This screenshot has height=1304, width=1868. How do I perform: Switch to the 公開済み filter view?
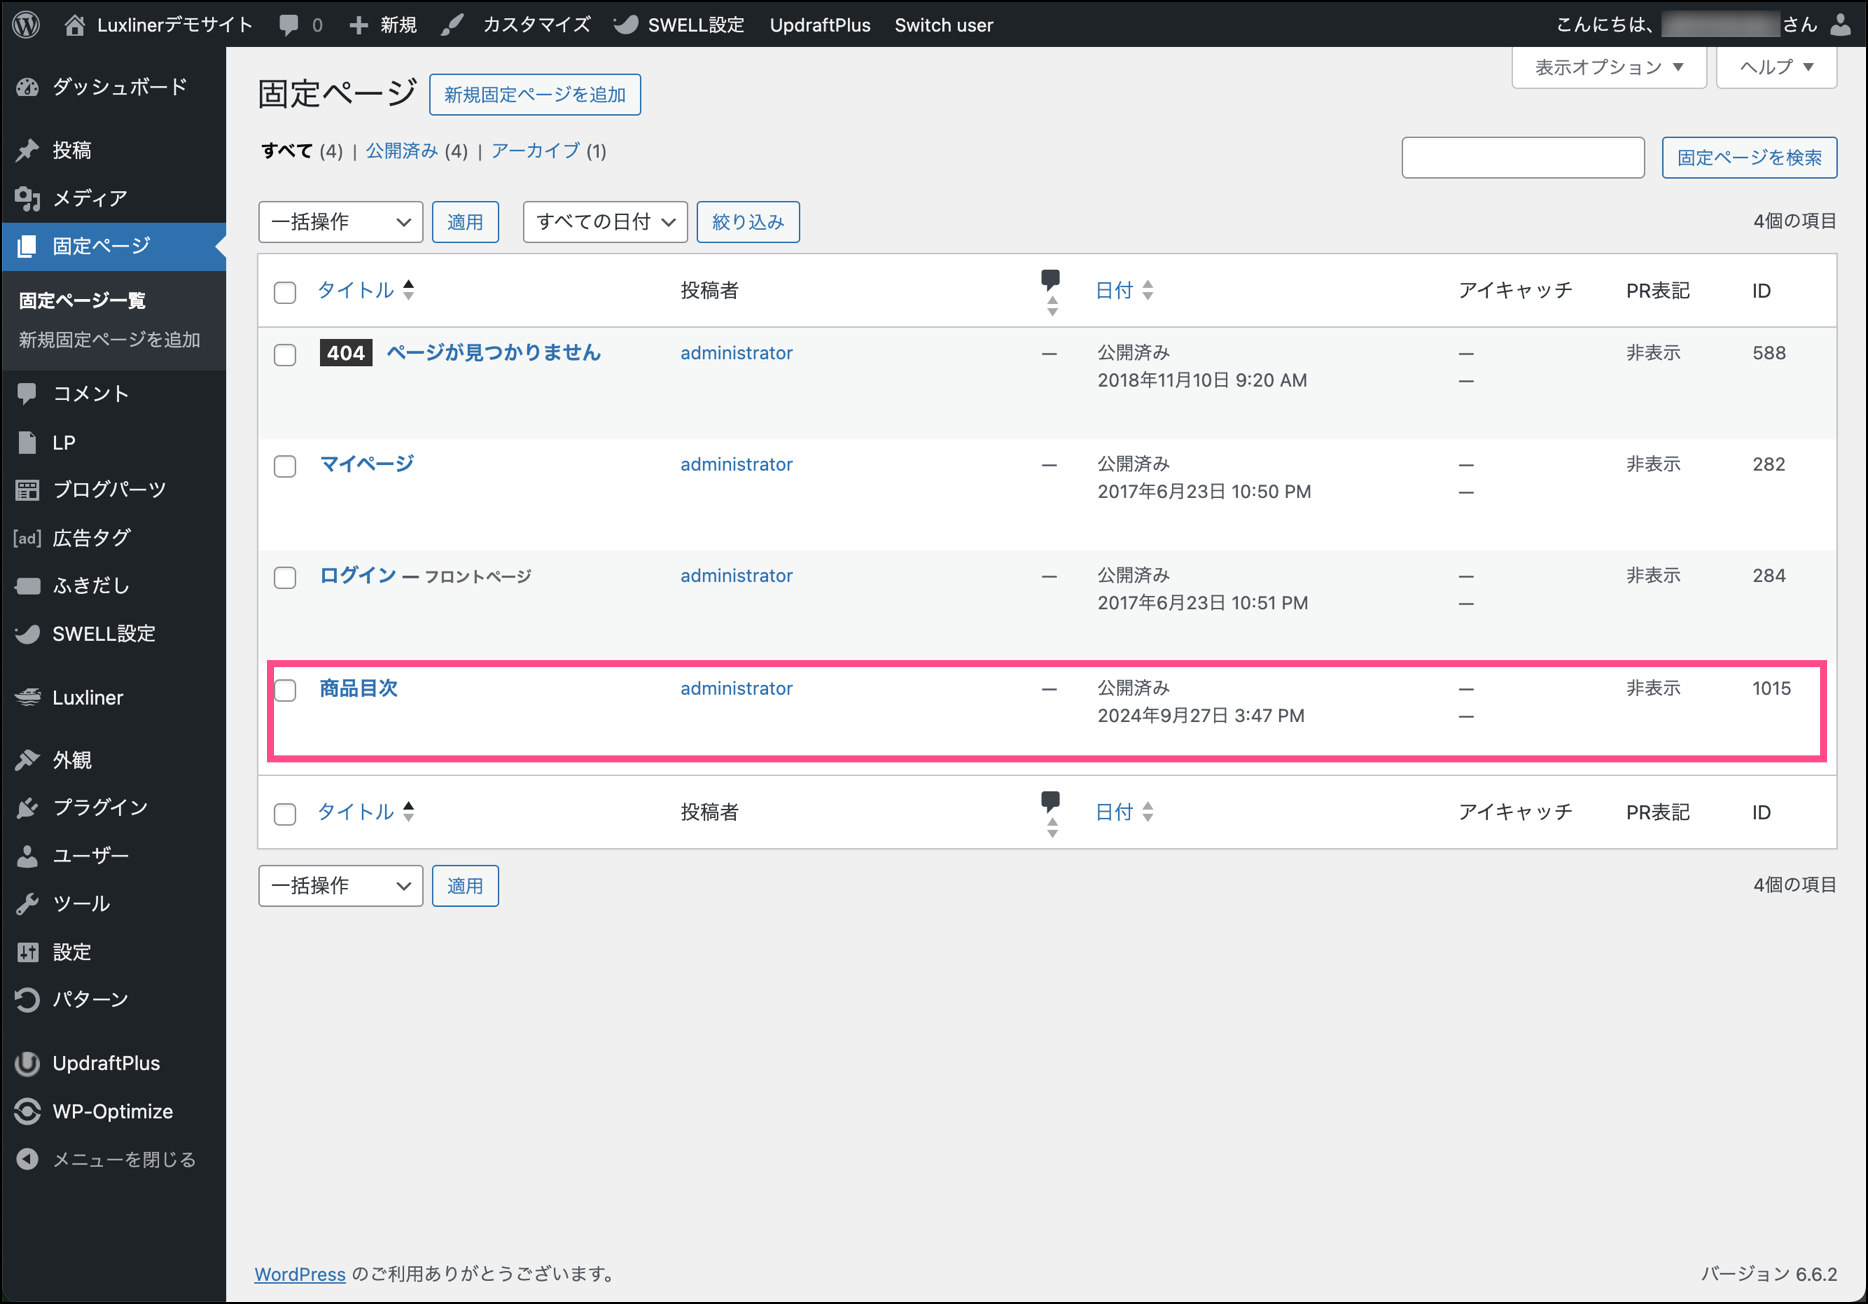coord(401,151)
